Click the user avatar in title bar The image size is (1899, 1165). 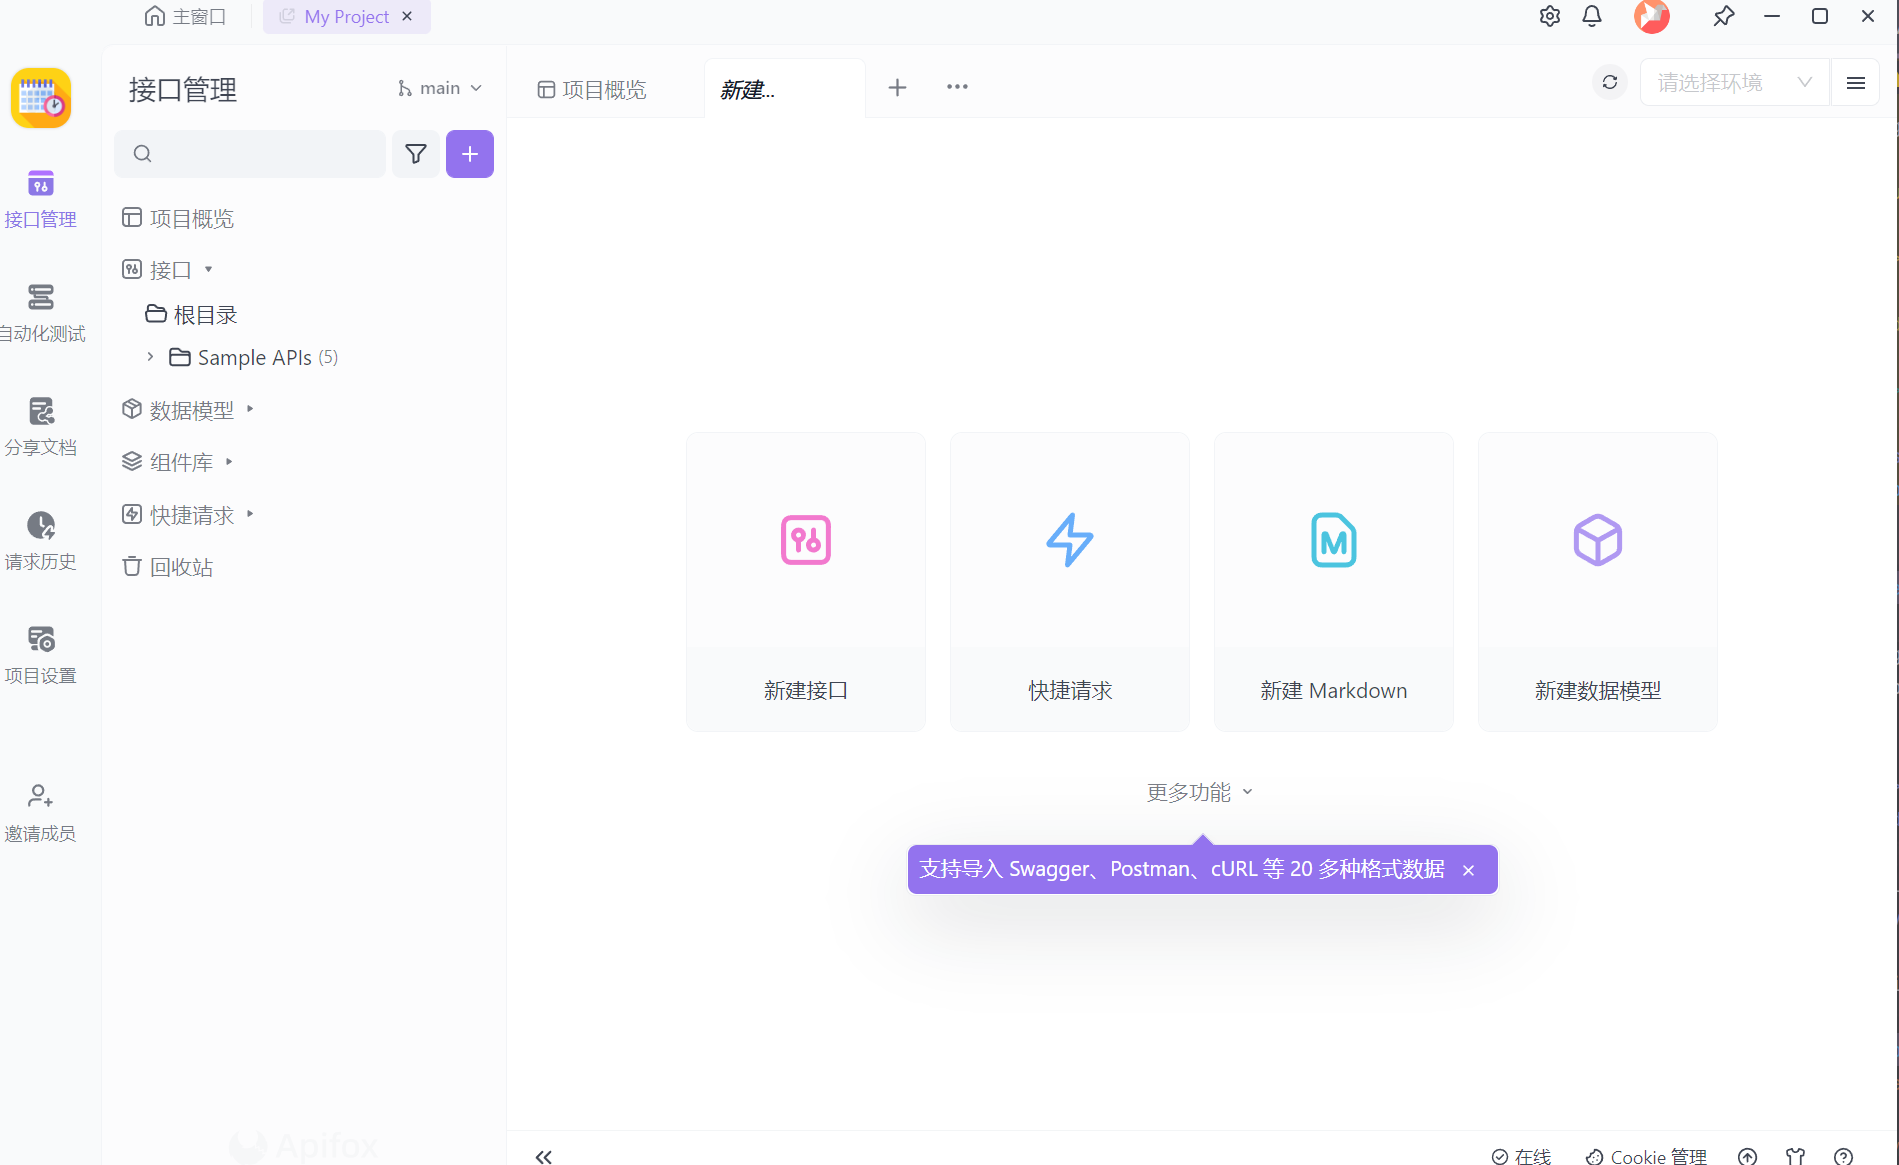click(x=1652, y=16)
